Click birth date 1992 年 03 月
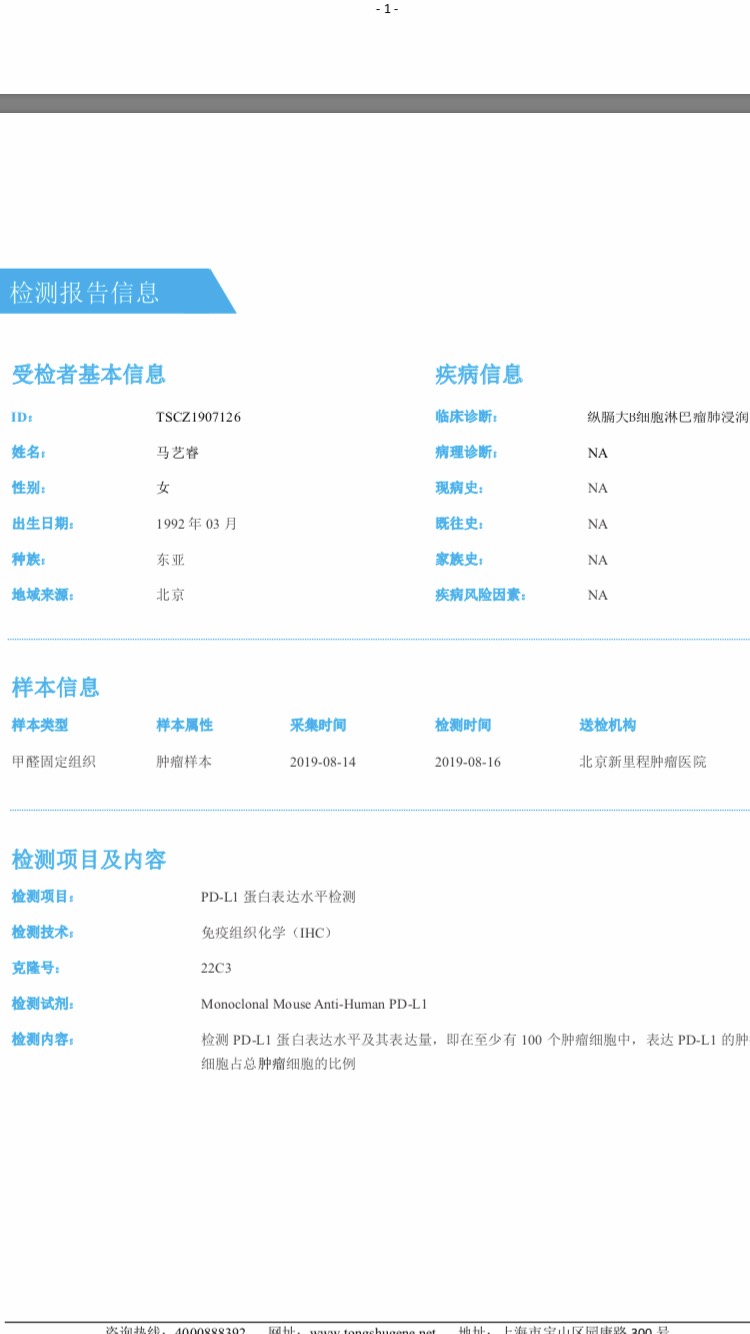 [x=197, y=524]
